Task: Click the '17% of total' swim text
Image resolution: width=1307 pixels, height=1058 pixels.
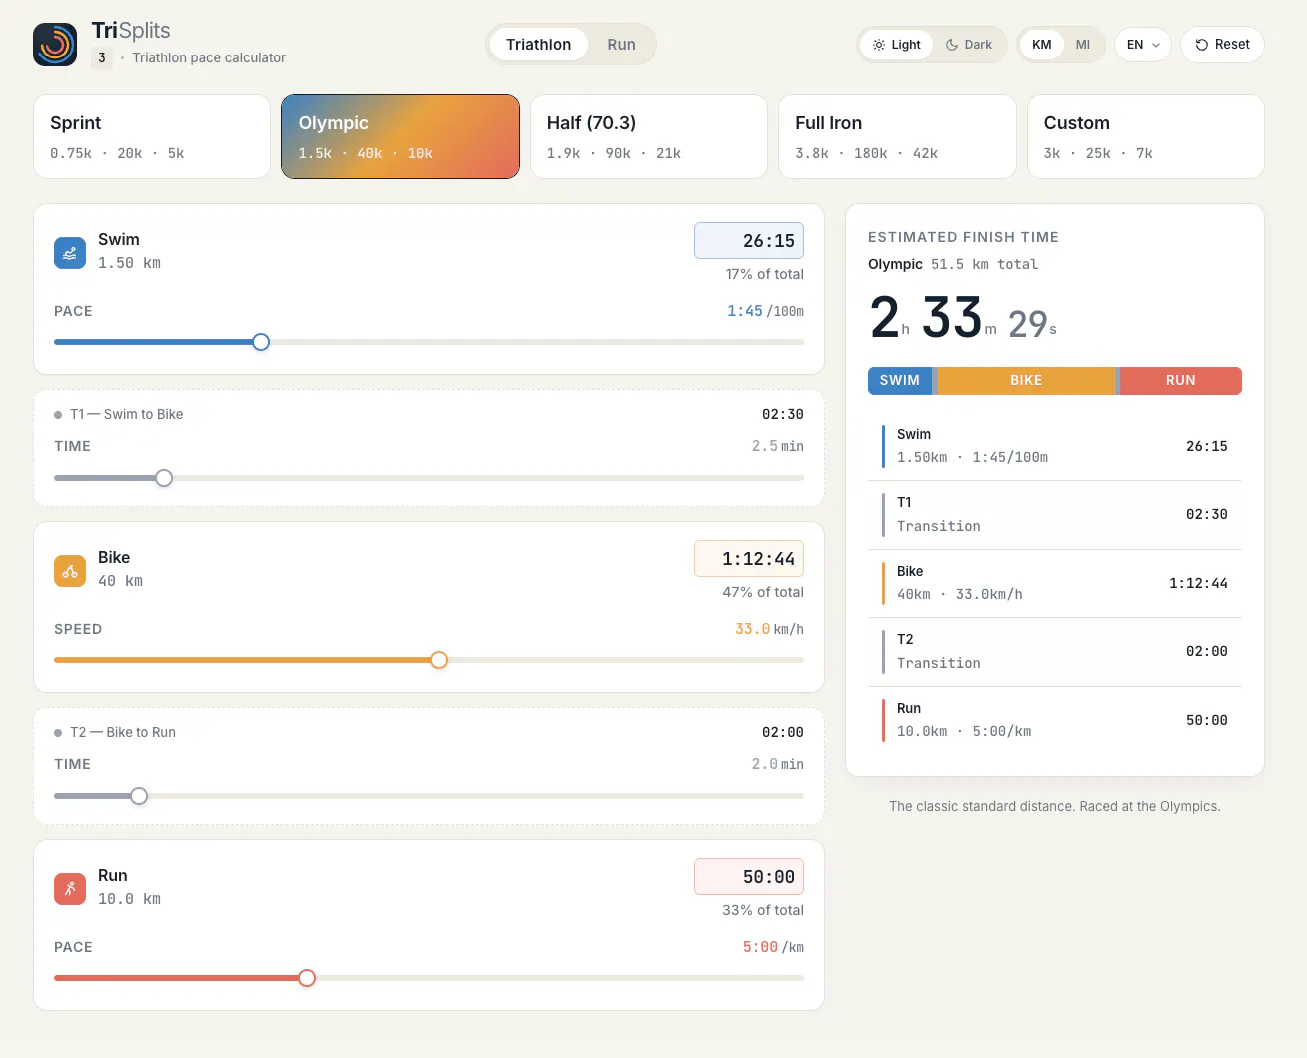Action: point(765,274)
